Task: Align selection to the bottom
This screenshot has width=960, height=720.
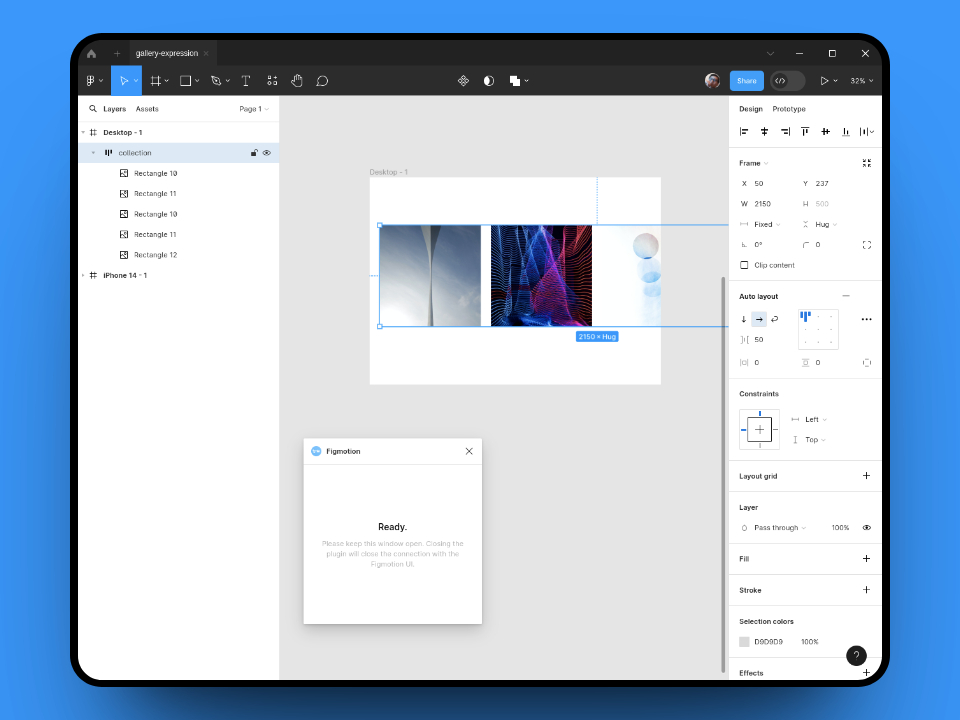Action: pyautogui.click(x=846, y=132)
